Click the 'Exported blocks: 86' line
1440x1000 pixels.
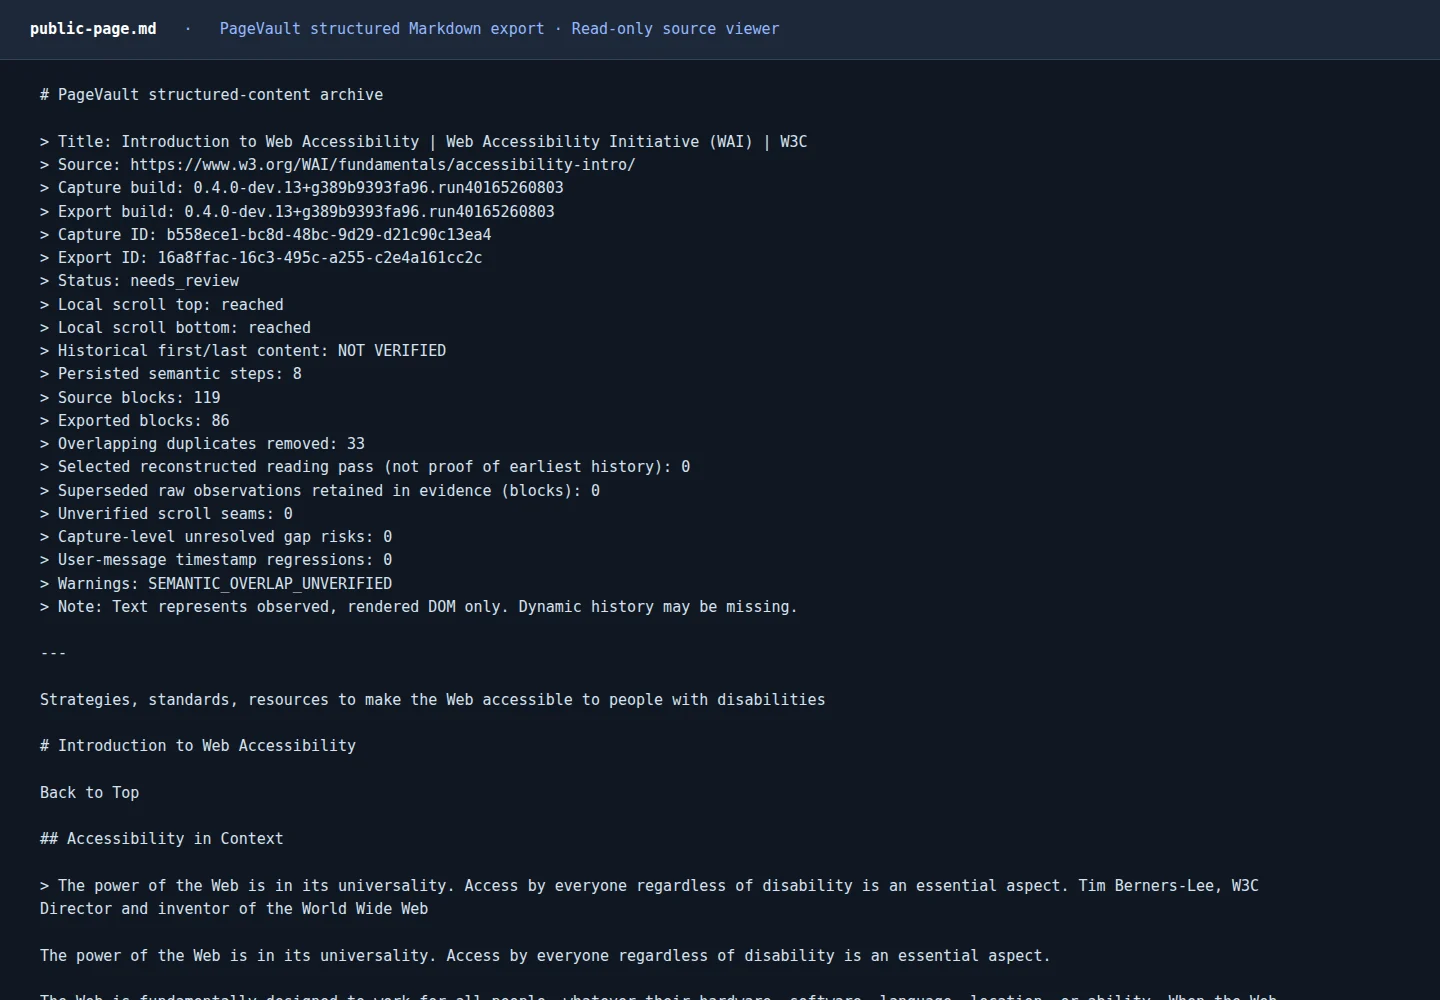pyautogui.click(x=134, y=421)
